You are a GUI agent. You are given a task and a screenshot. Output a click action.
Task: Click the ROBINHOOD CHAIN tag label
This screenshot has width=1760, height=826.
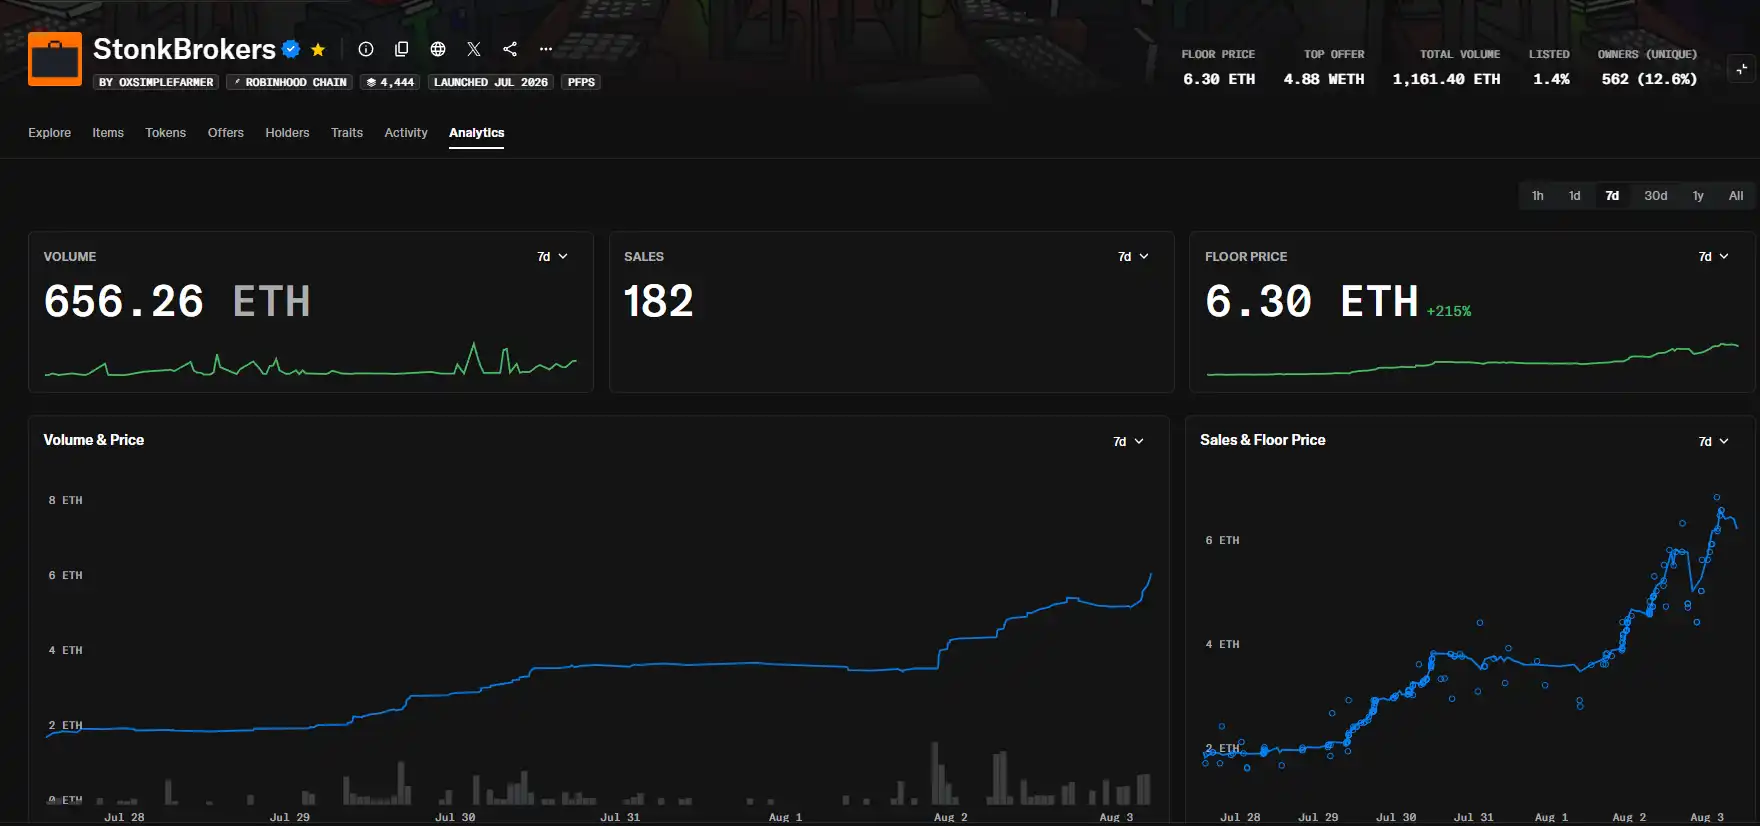(x=296, y=82)
